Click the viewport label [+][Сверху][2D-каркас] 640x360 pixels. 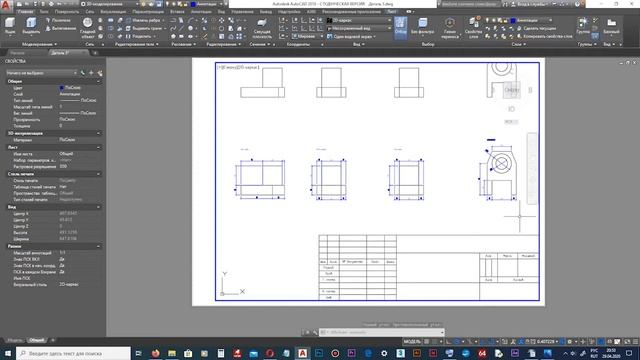(239, 67)
